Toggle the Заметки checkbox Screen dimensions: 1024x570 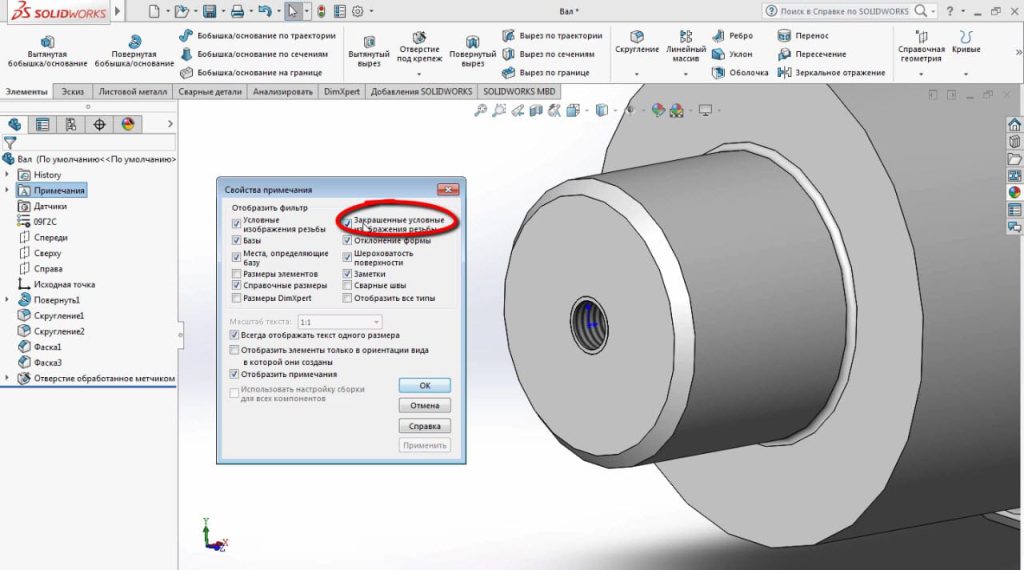pos(347,274)
